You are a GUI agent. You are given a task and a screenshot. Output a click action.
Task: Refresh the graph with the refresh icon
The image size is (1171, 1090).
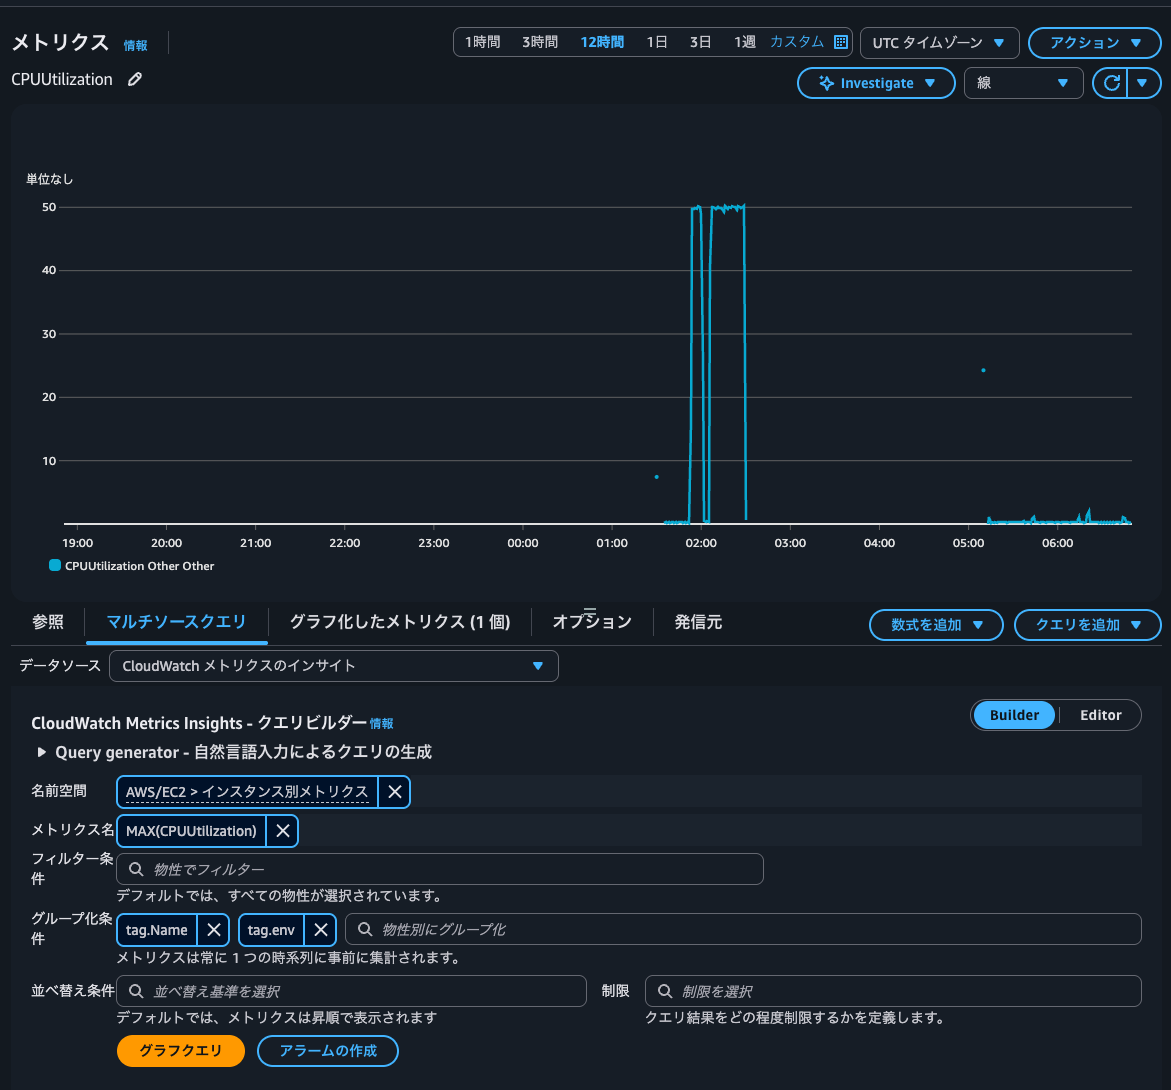(1111, 83)
